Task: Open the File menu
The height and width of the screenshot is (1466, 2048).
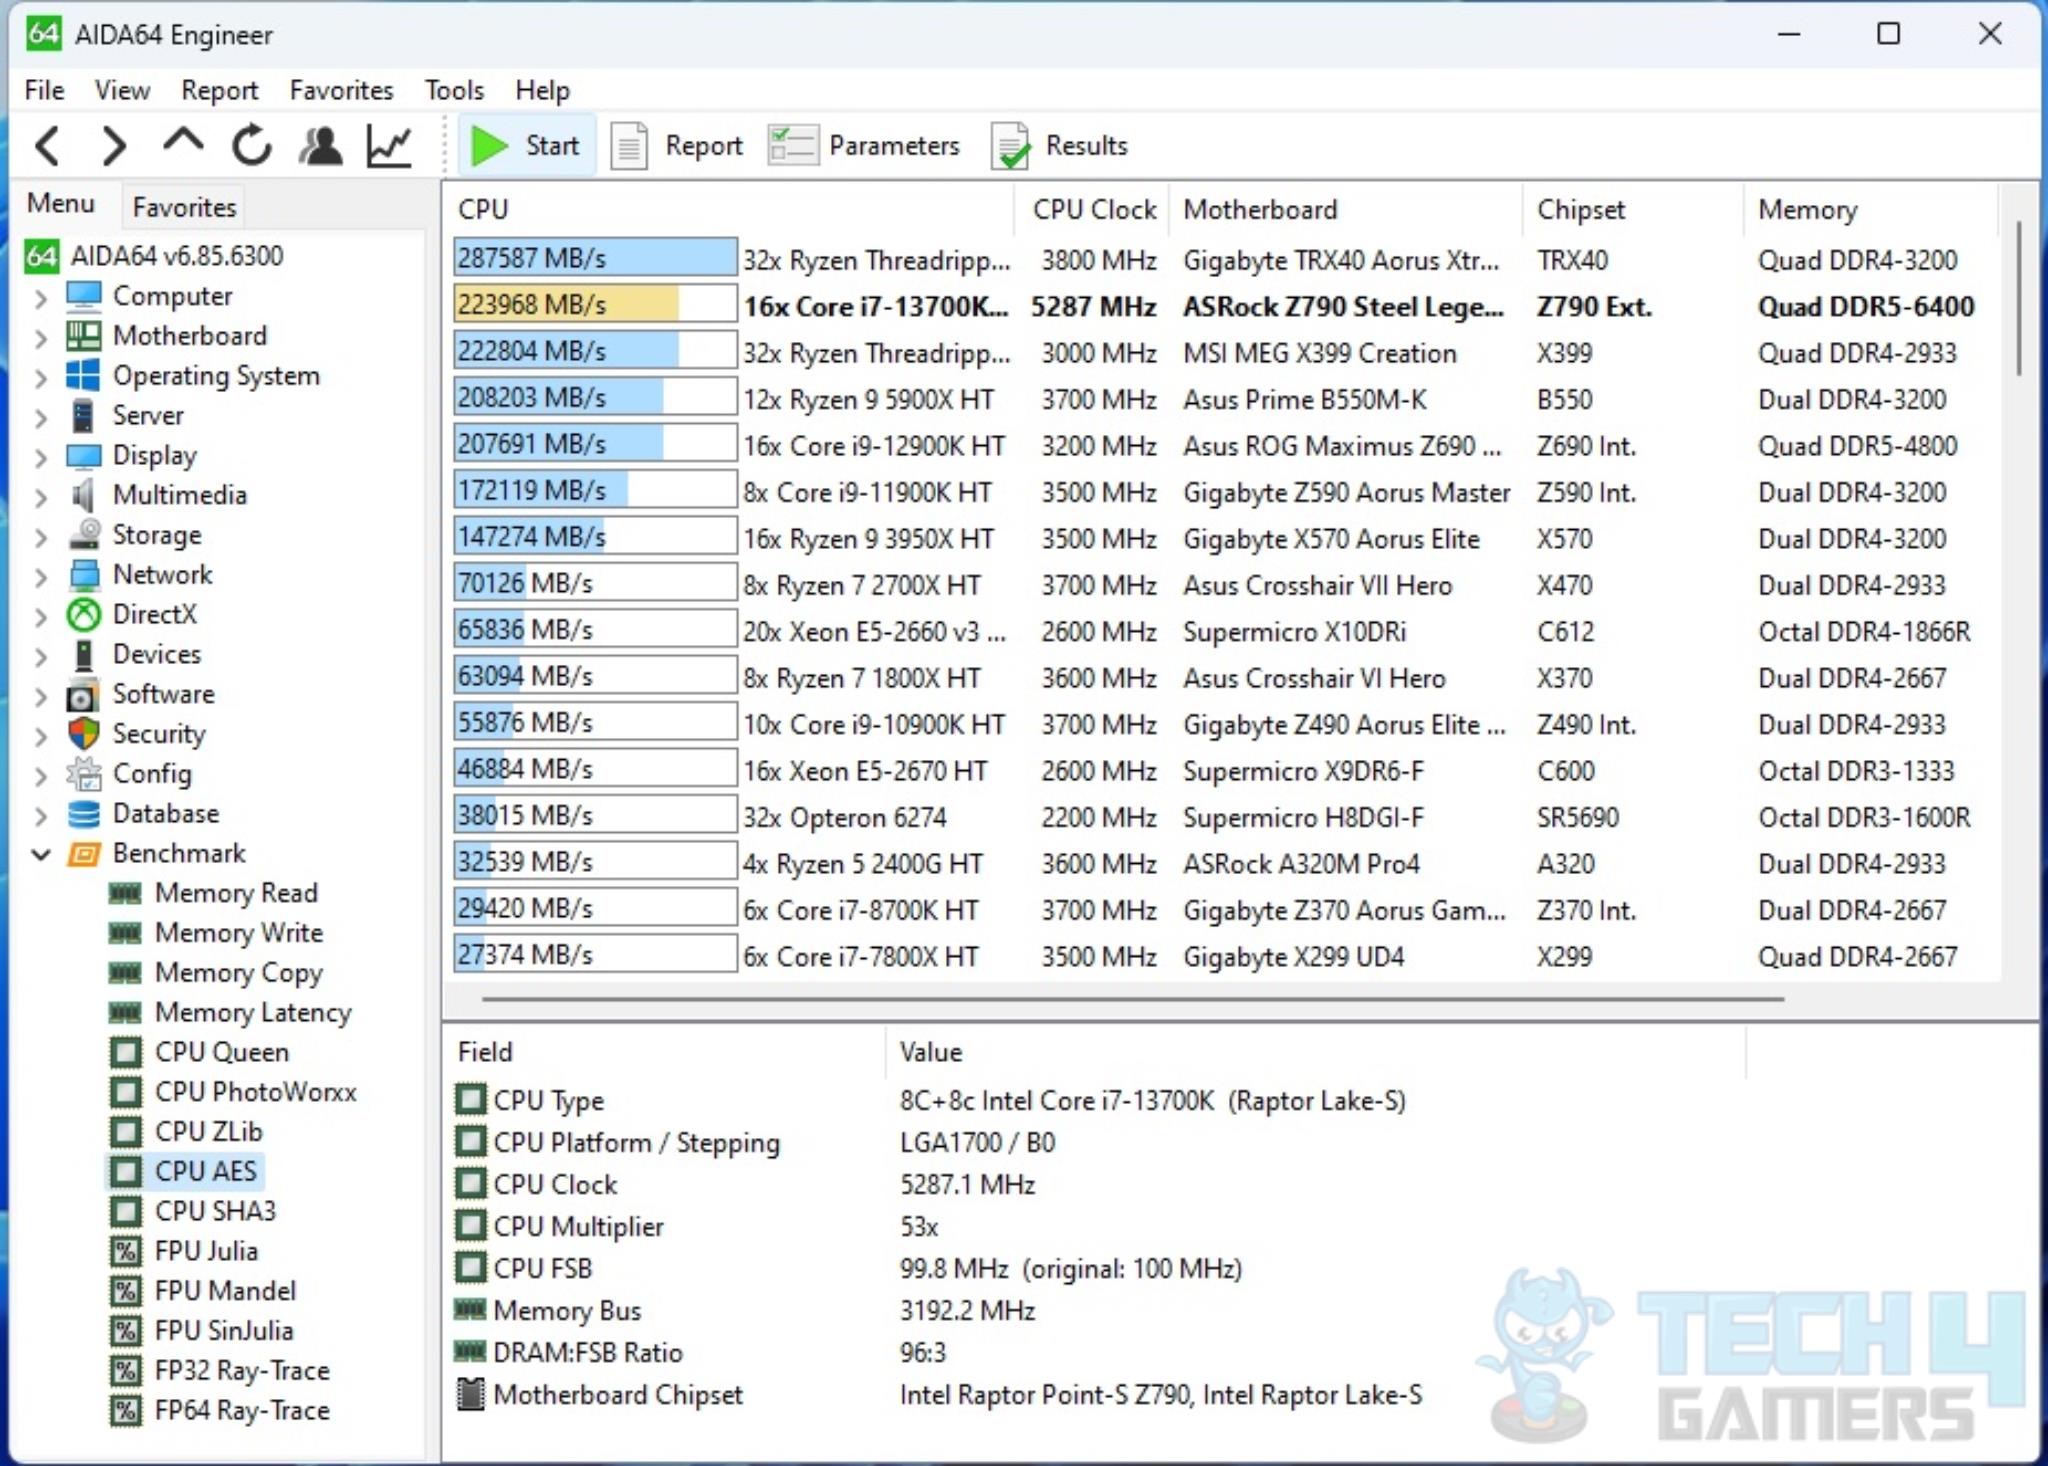Action: [x=44, y=90]
